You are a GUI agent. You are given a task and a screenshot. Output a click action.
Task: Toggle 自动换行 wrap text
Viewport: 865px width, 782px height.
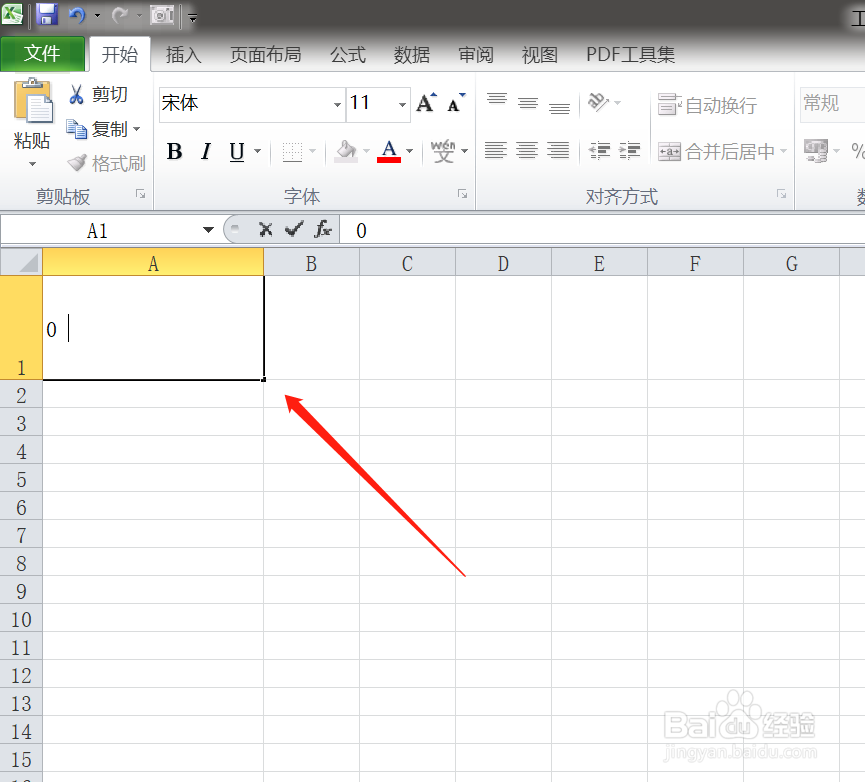[707, 105]
